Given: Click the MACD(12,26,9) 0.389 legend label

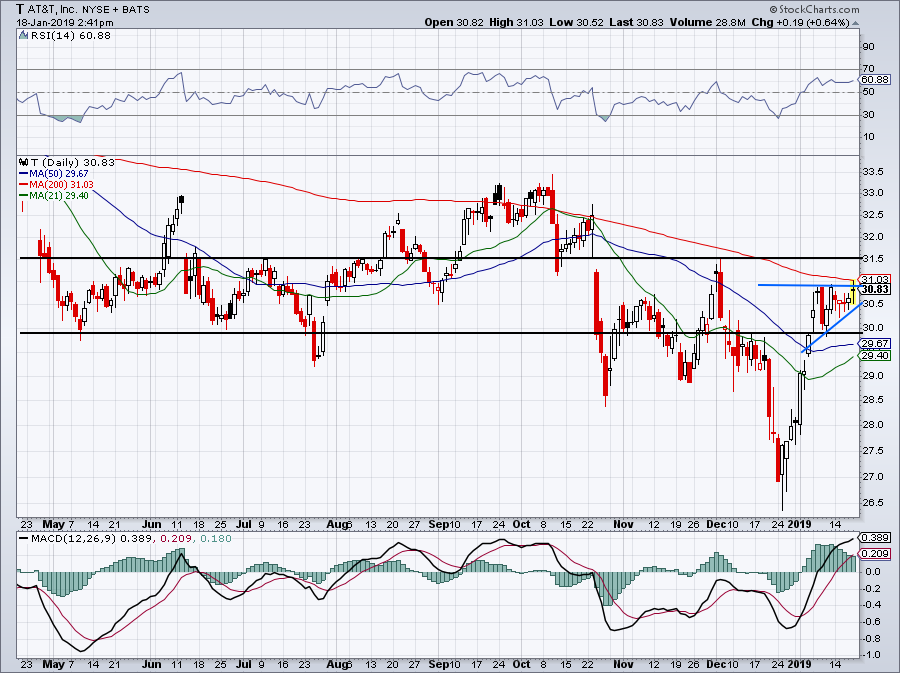Looking at the screenshot, I should (91, 539).
